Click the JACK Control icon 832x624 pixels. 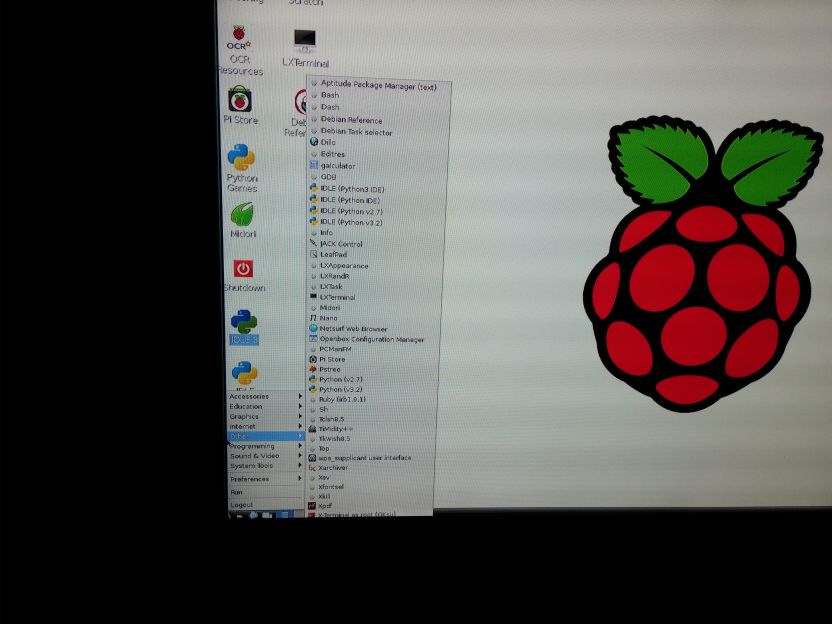pyautogui.click(x=313, y=243)
